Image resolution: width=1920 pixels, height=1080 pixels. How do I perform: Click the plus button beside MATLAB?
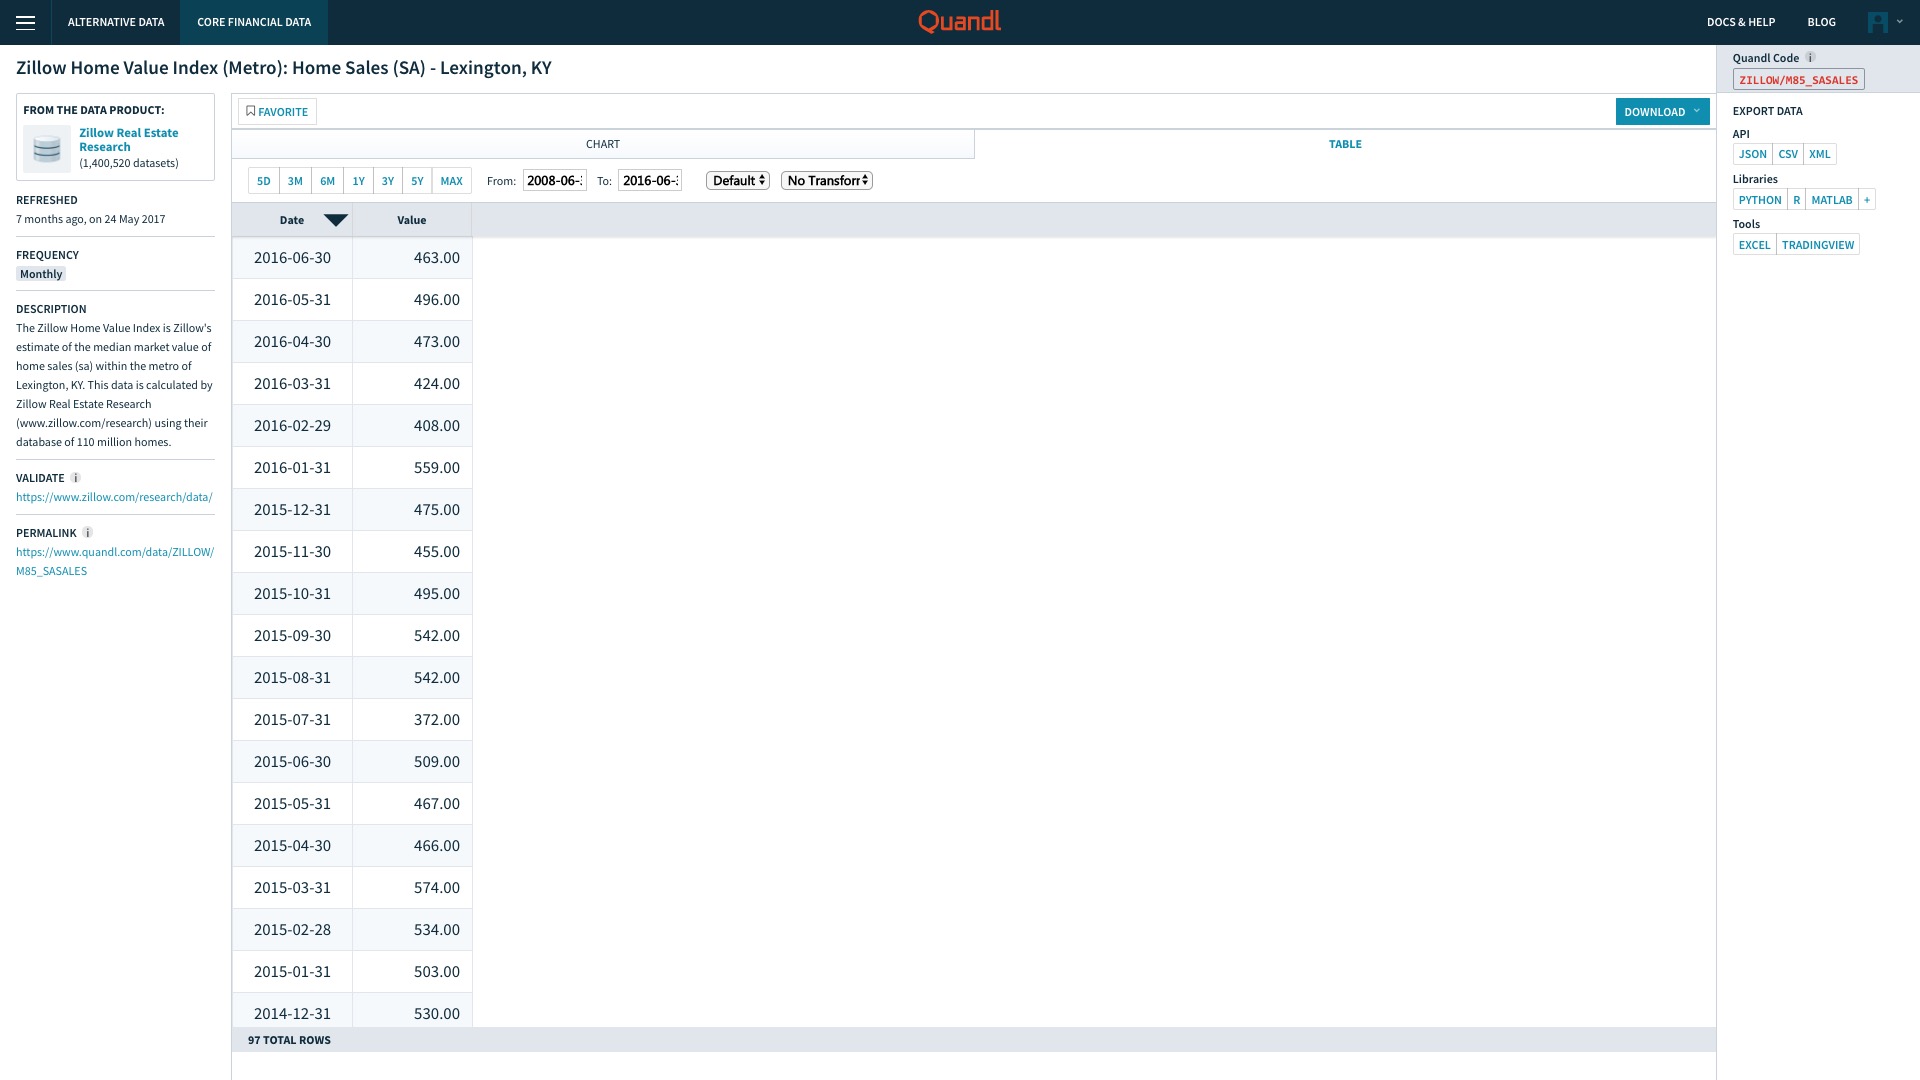(x=1866, y=200)
